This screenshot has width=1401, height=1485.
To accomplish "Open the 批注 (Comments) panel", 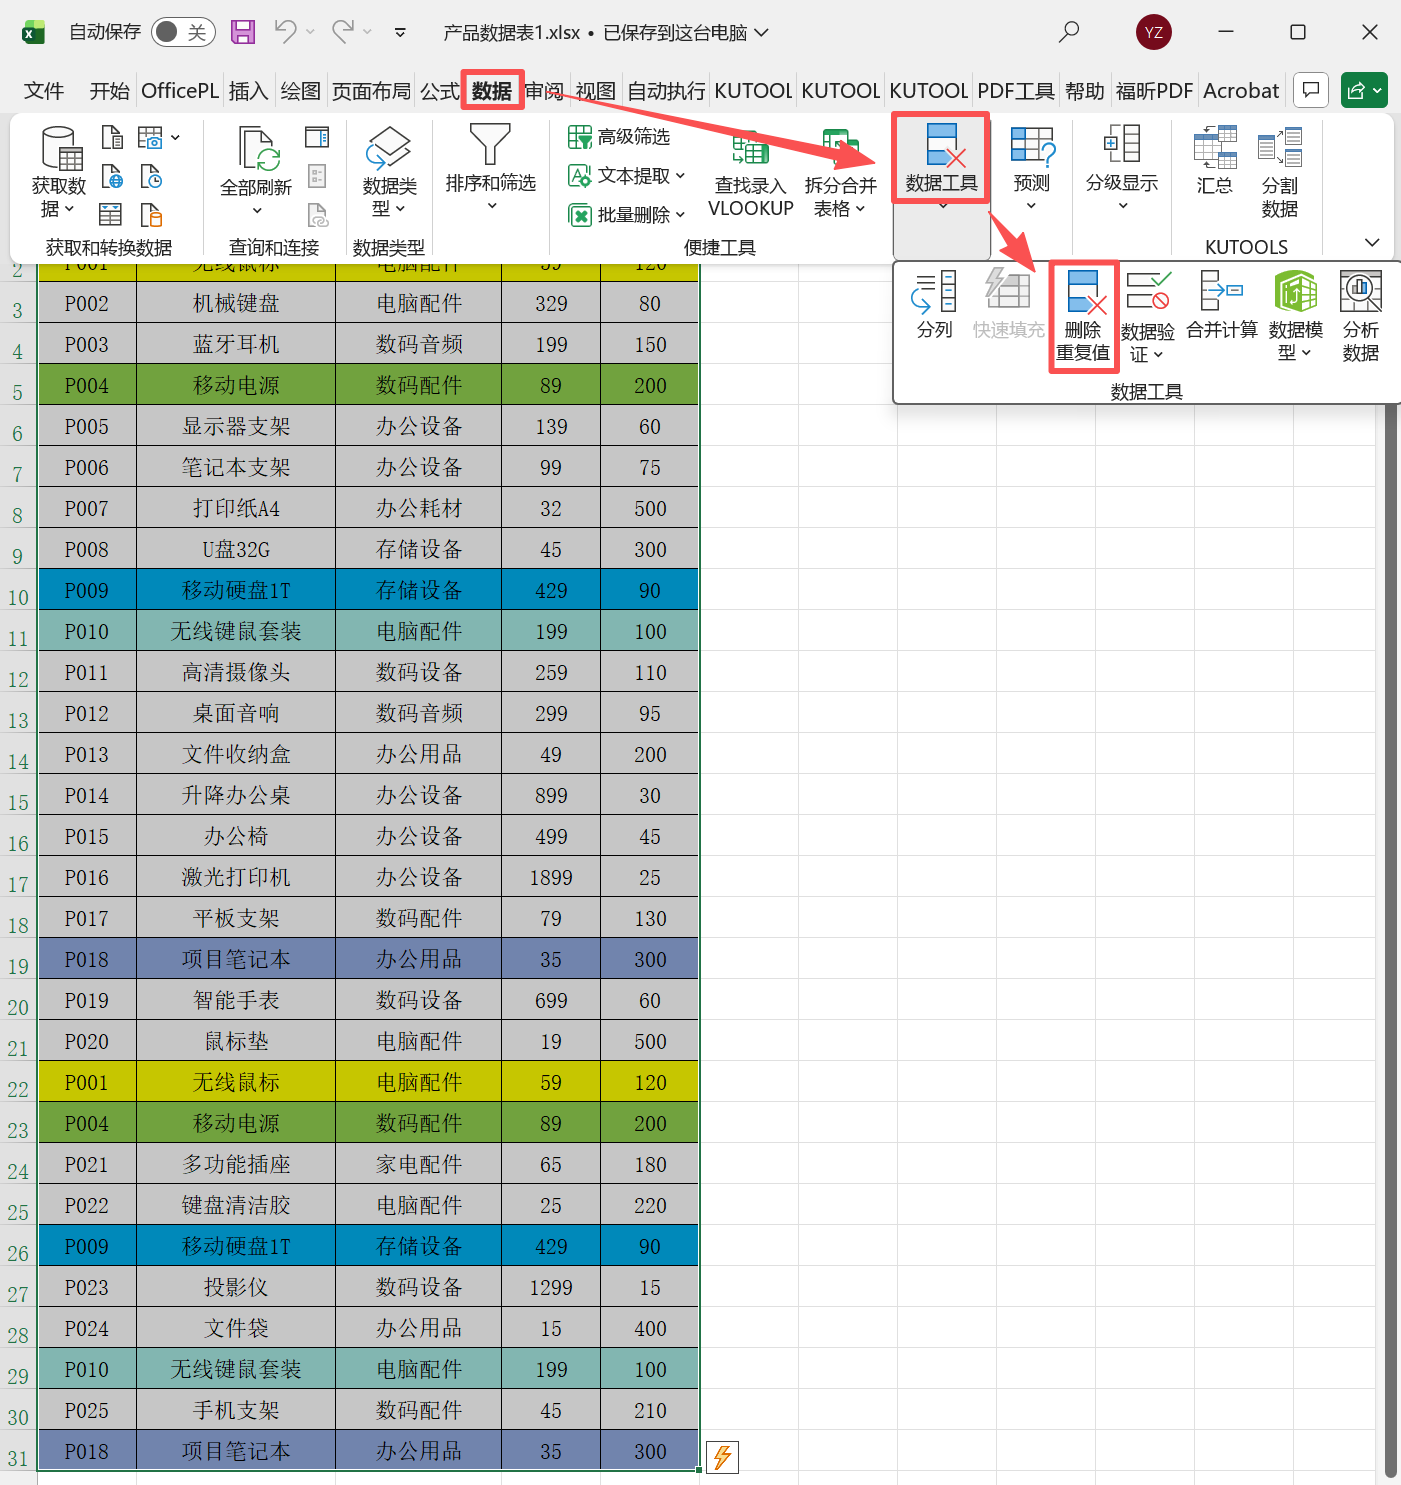I will (1310, 90).
